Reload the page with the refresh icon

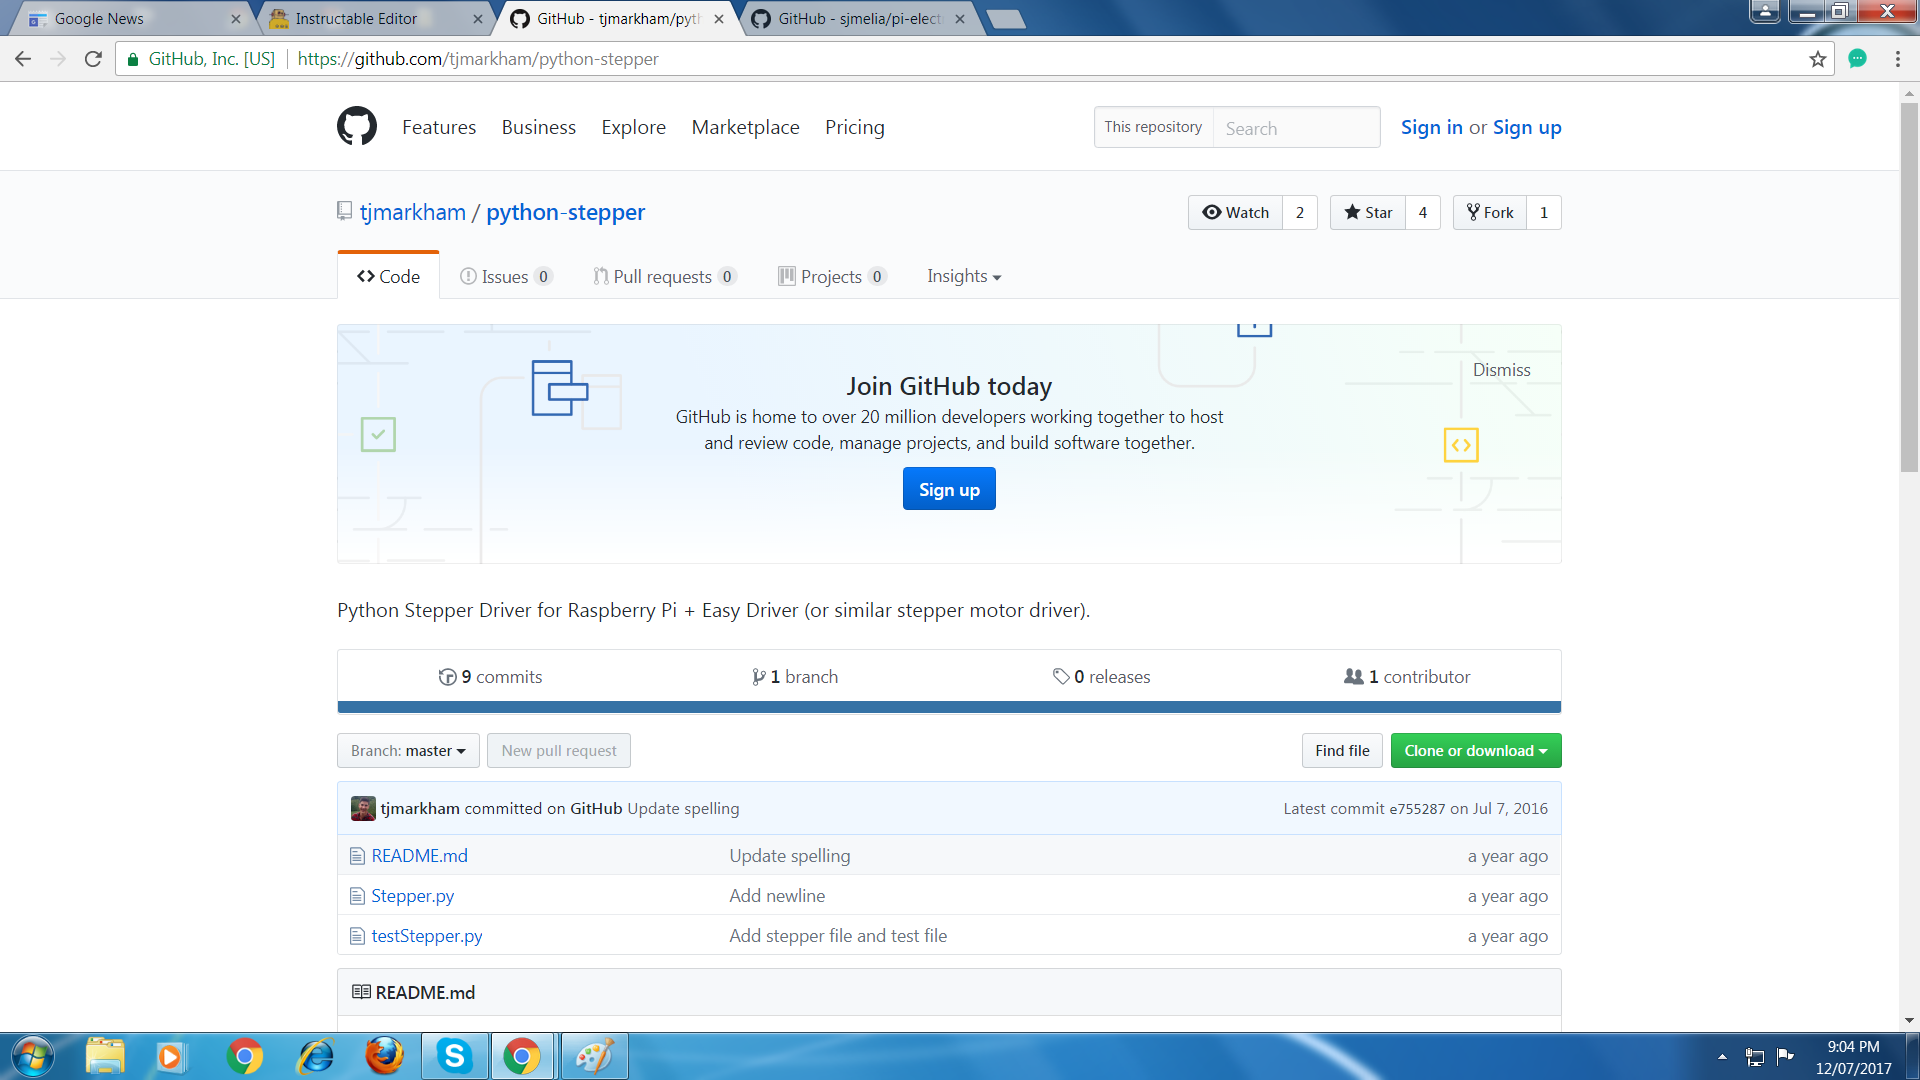pos(93,59)
